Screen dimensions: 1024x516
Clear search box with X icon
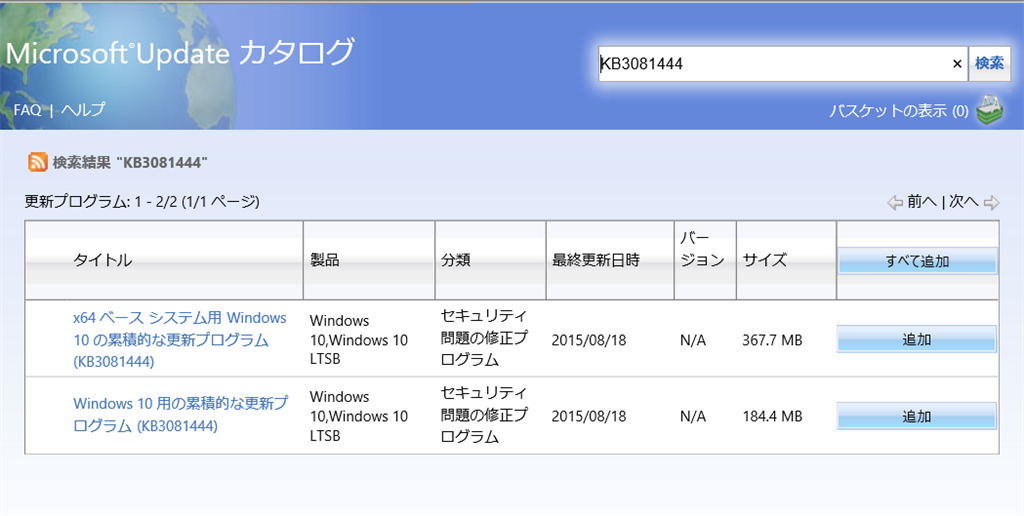pyautogui.click(x=957, y=64)
